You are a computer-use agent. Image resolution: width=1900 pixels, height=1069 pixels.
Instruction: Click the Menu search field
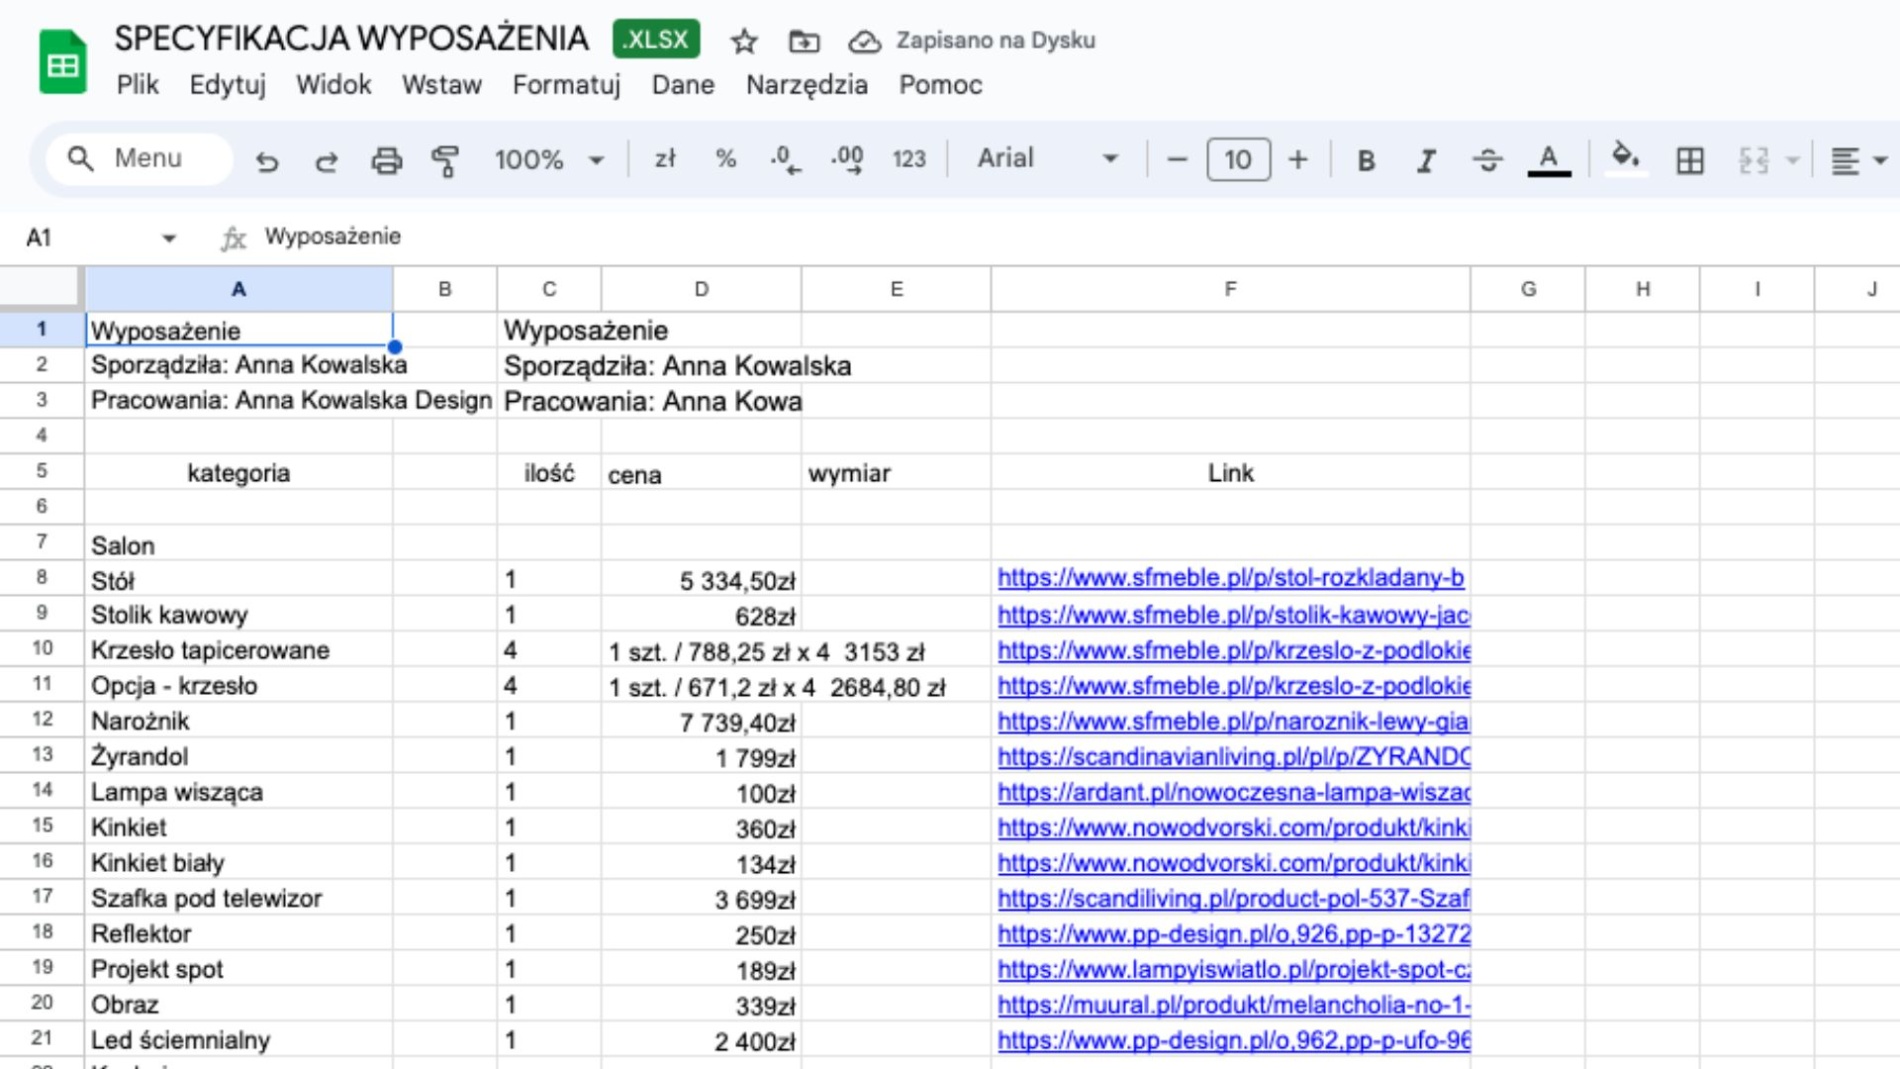140,159
